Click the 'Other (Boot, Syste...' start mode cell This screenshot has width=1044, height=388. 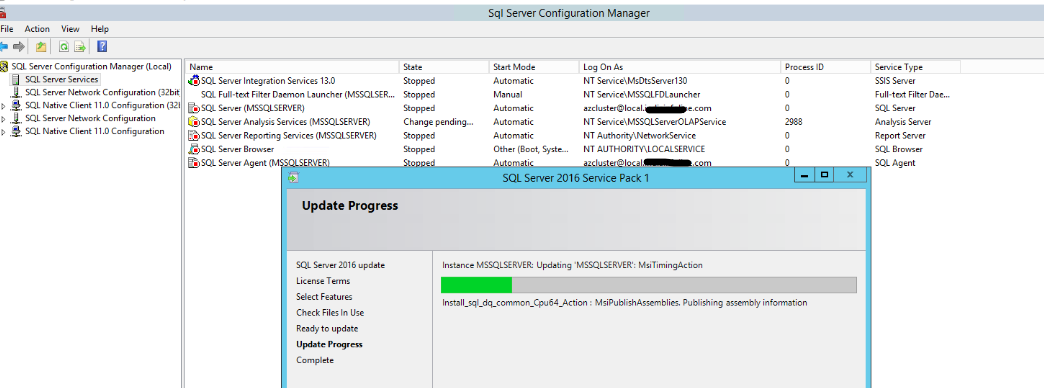pyautogui.click(x=531, y=149)
